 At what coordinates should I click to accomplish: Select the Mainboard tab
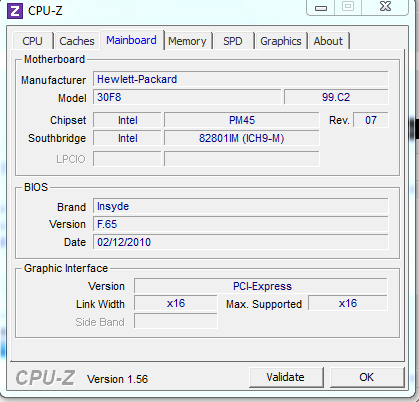131,40
